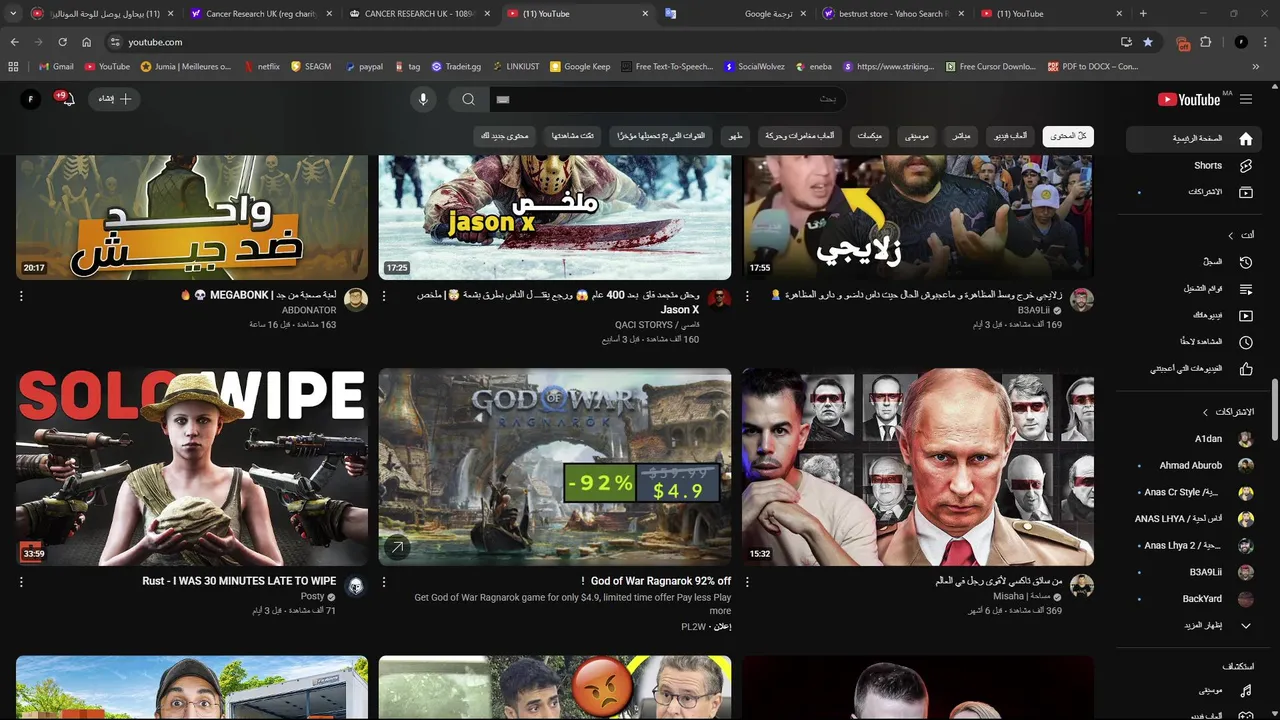The height and width of the screenshot is (720, 1280).
Task: Reload the page in browser
Action: pyautogui.click(x=62, y=42)
